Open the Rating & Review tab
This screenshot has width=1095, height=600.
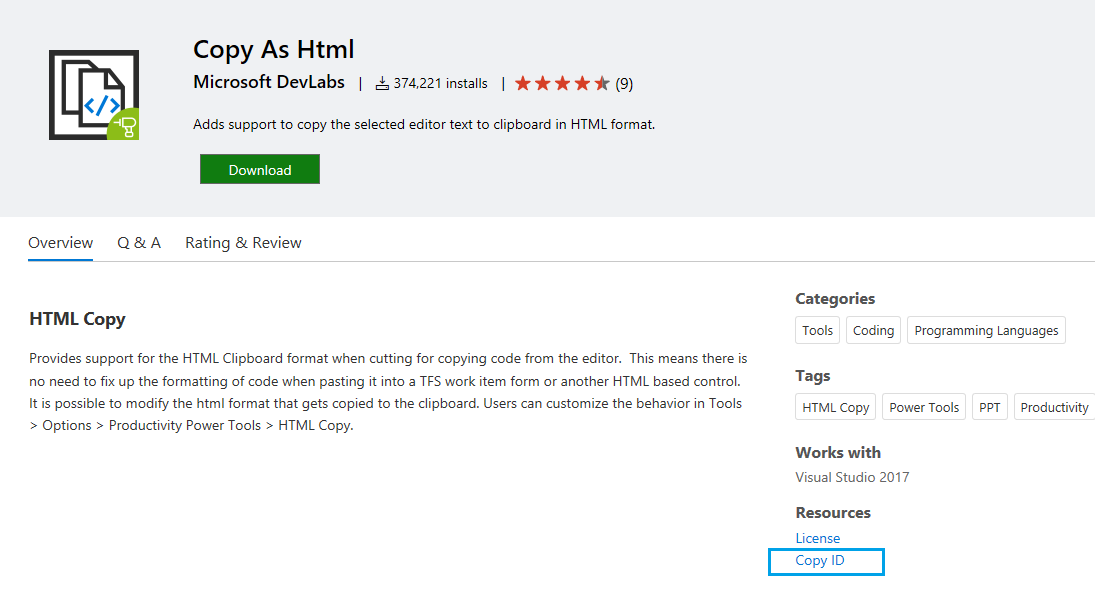(243, 242)
